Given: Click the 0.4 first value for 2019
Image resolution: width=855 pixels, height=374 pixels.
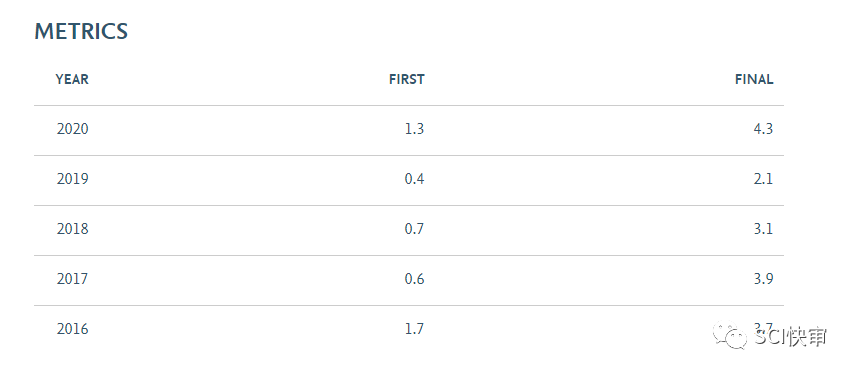Looking at the screenshot, I should (414, 179).
